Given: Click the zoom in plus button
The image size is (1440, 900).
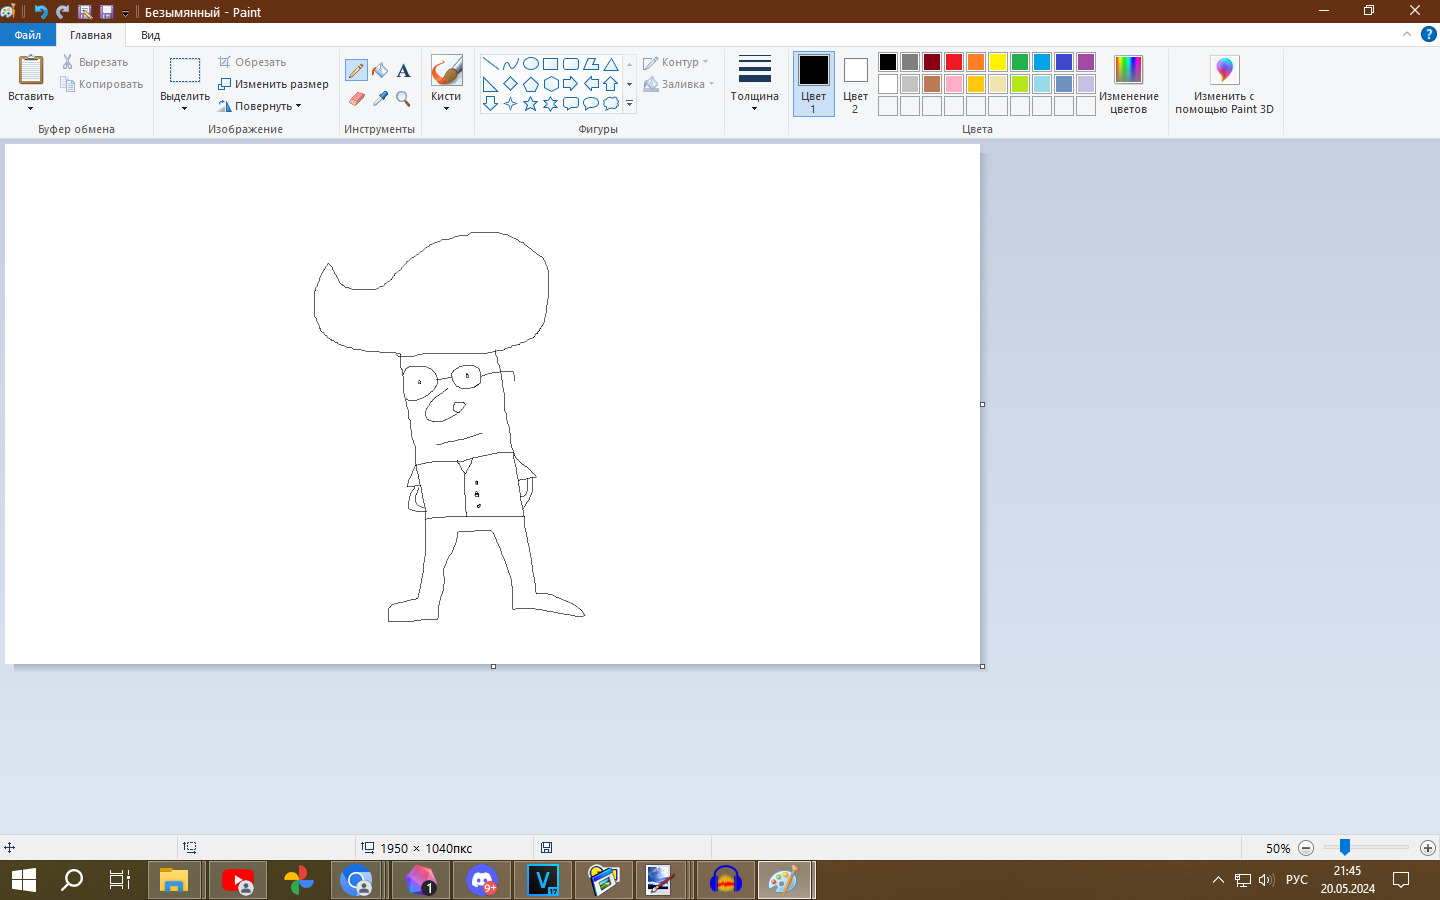Looking at the screenshot, I should 1427,848.
